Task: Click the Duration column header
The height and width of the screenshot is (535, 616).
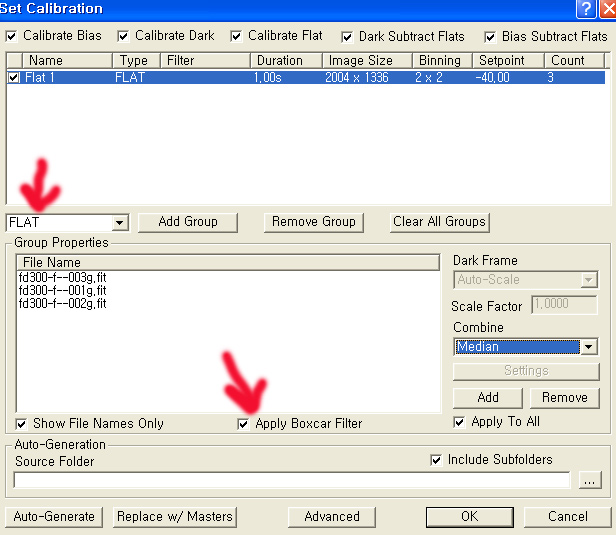Action: pyautogui.click(x=279, y=61)
